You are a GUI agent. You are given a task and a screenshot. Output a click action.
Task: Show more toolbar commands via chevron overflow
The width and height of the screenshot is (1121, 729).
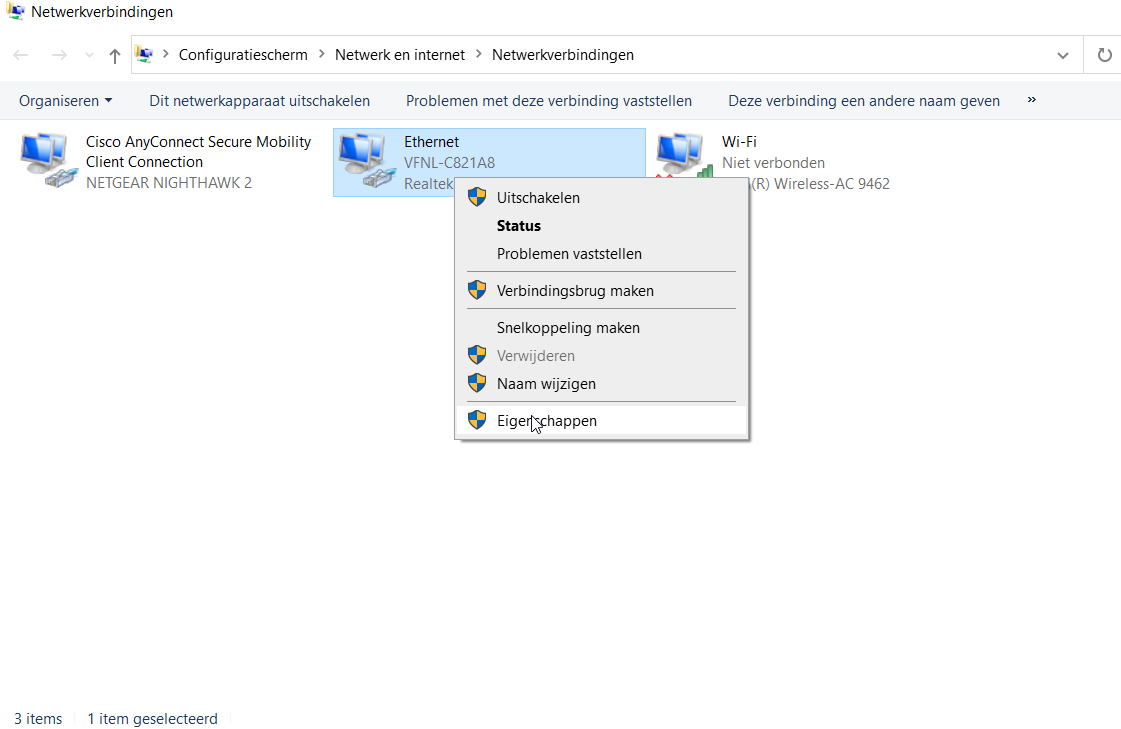click(1032, 100)
